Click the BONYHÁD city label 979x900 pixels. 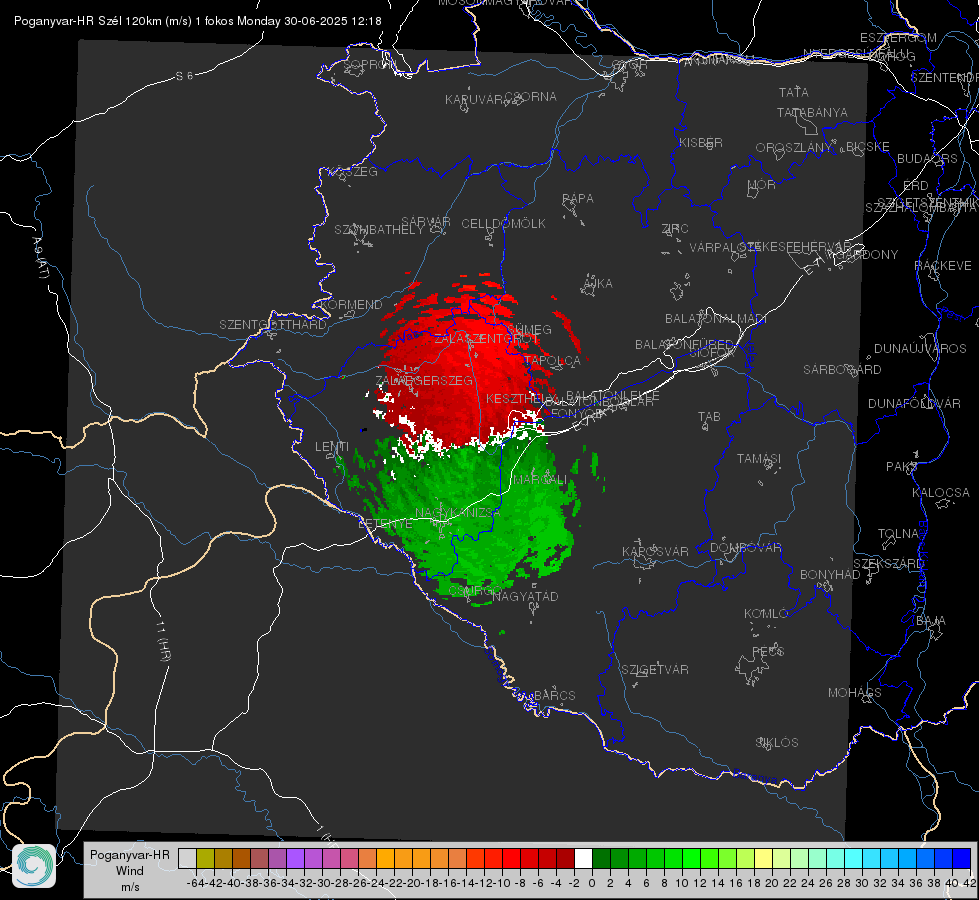tap(830, 575)
